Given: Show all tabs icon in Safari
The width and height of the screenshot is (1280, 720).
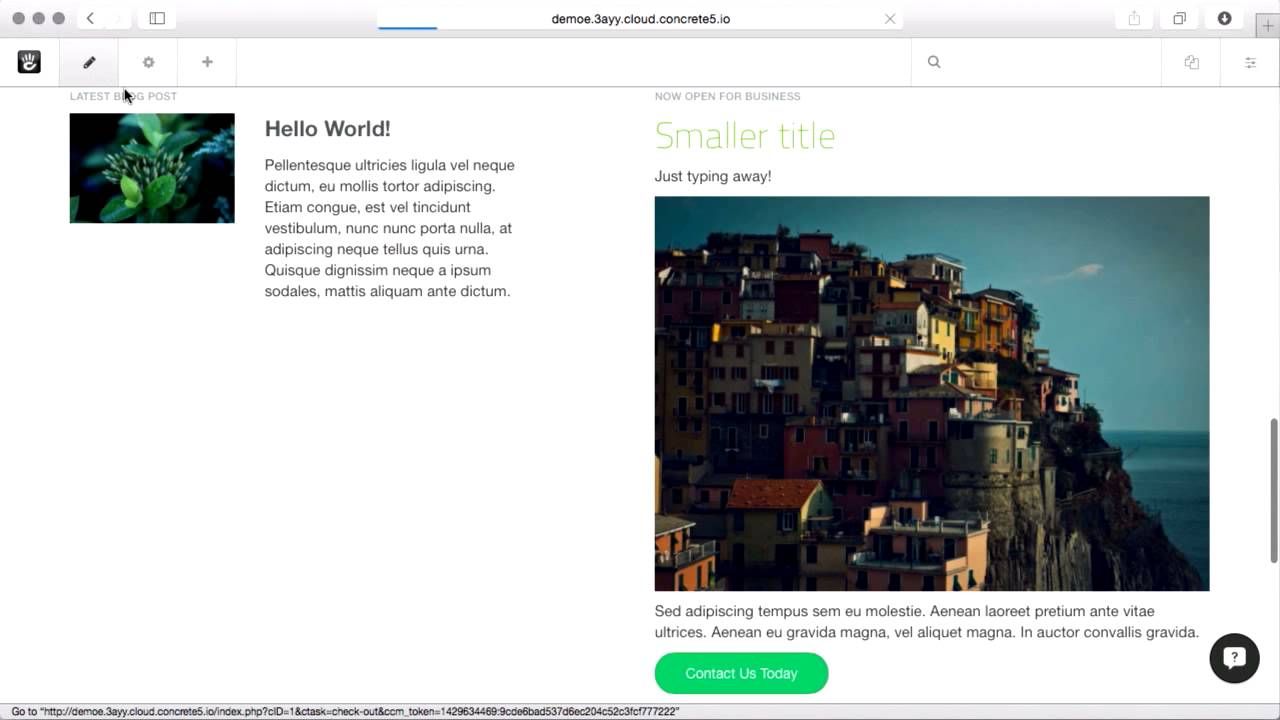Looking at the screenshot, I should tap(1179, 18).
